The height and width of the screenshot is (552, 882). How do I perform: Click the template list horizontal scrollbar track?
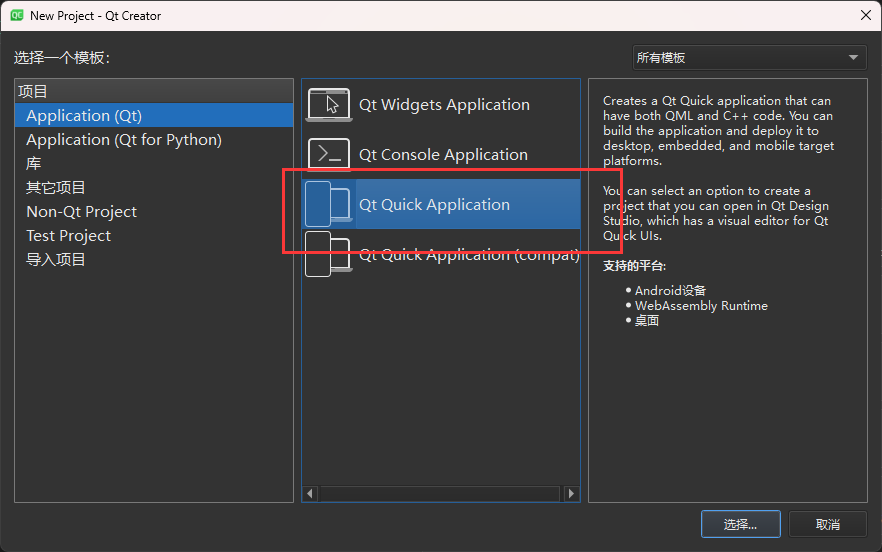[x=440, y=493]
